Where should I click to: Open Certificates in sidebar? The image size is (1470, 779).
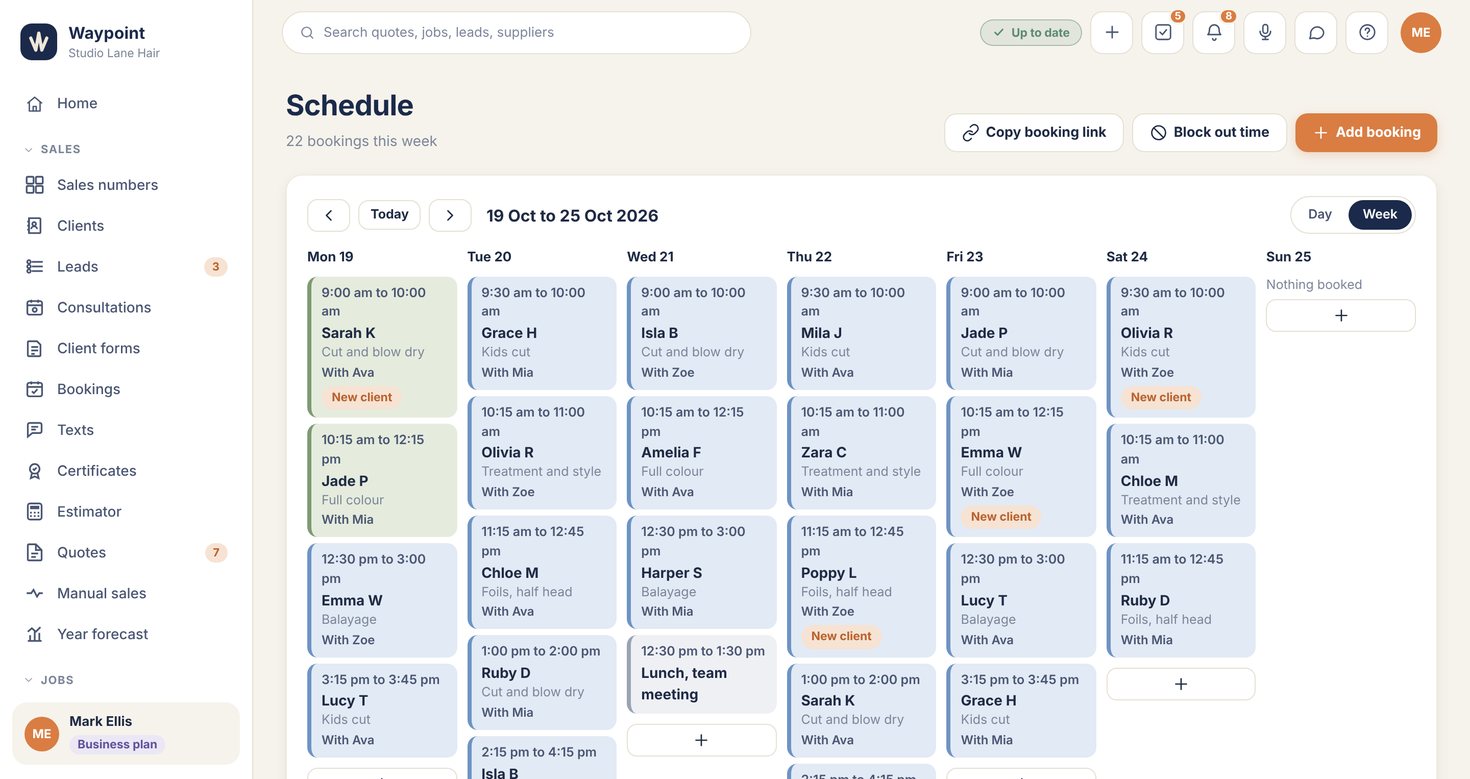[126, 471]
